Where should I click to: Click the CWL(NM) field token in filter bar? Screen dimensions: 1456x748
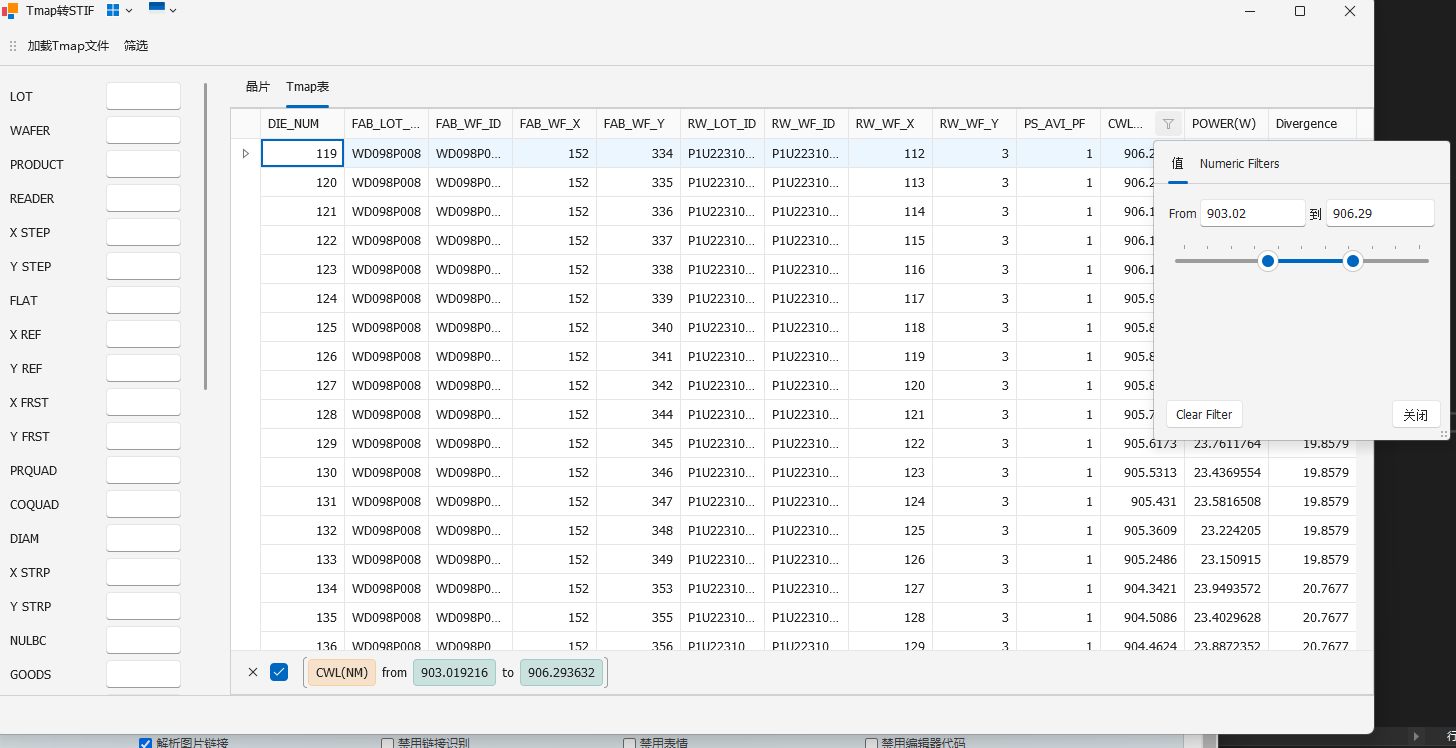click(x=342, y=672)
